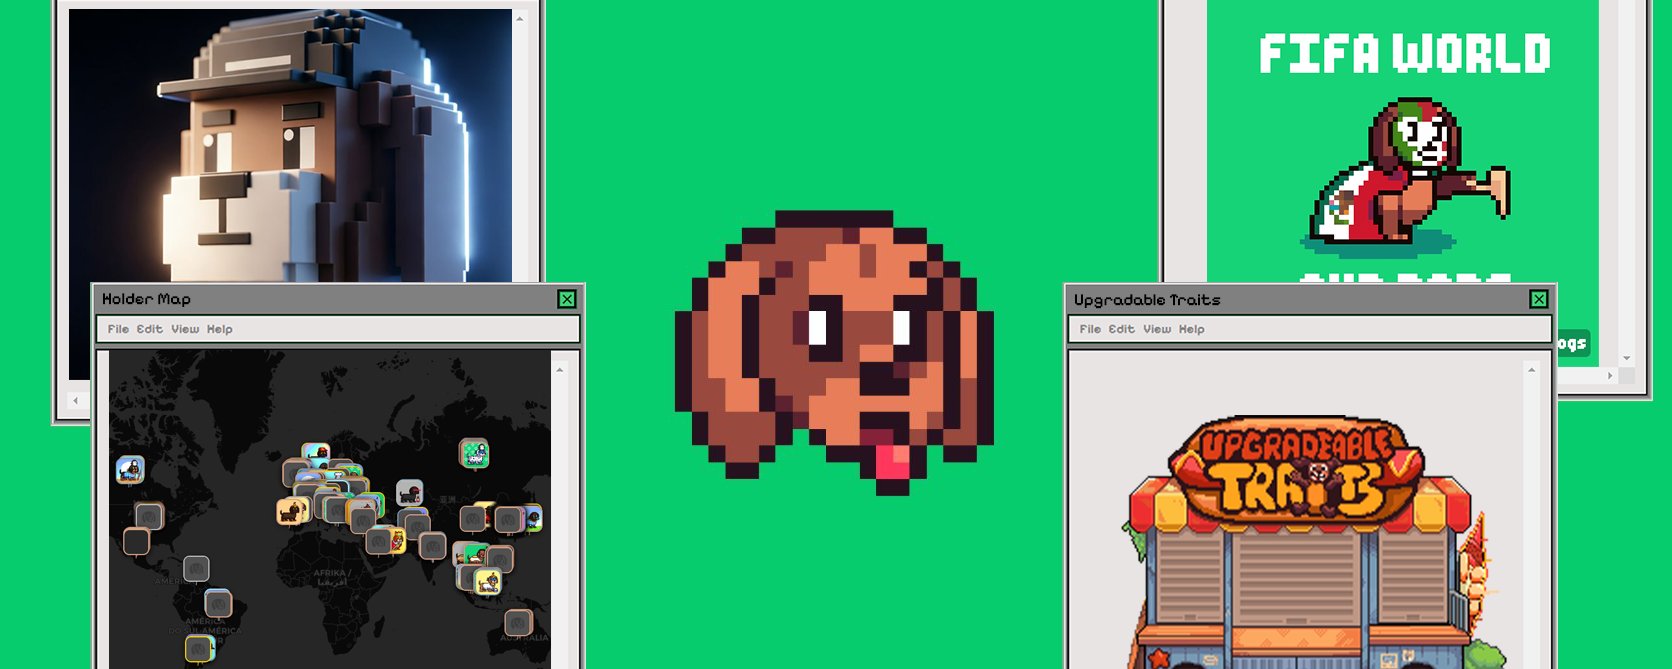Screen dimensions: 1672x669
Task: Open File menu in Holder Map window
Action: (x=118, y=329)
